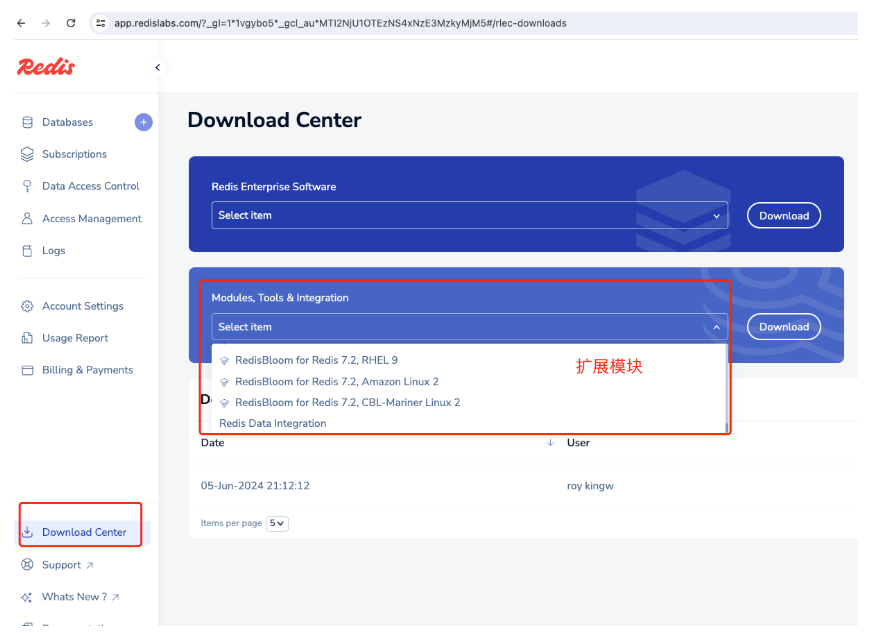Download the Redis Enterprise Software item
Screen dimensions: 883x633
click(x=783, y=216)
